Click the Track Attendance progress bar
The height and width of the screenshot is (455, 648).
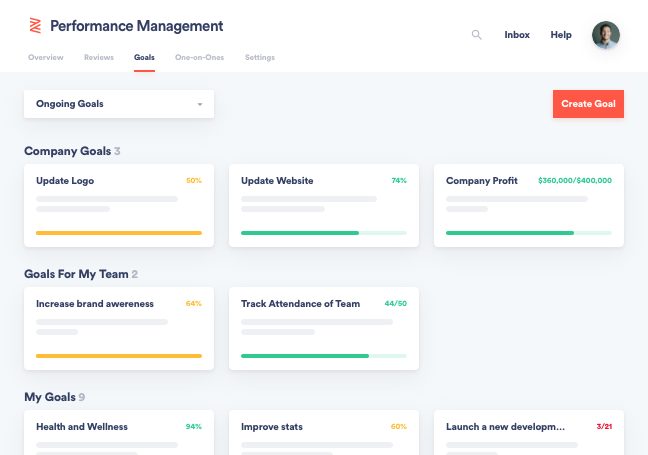coord(324,356)
